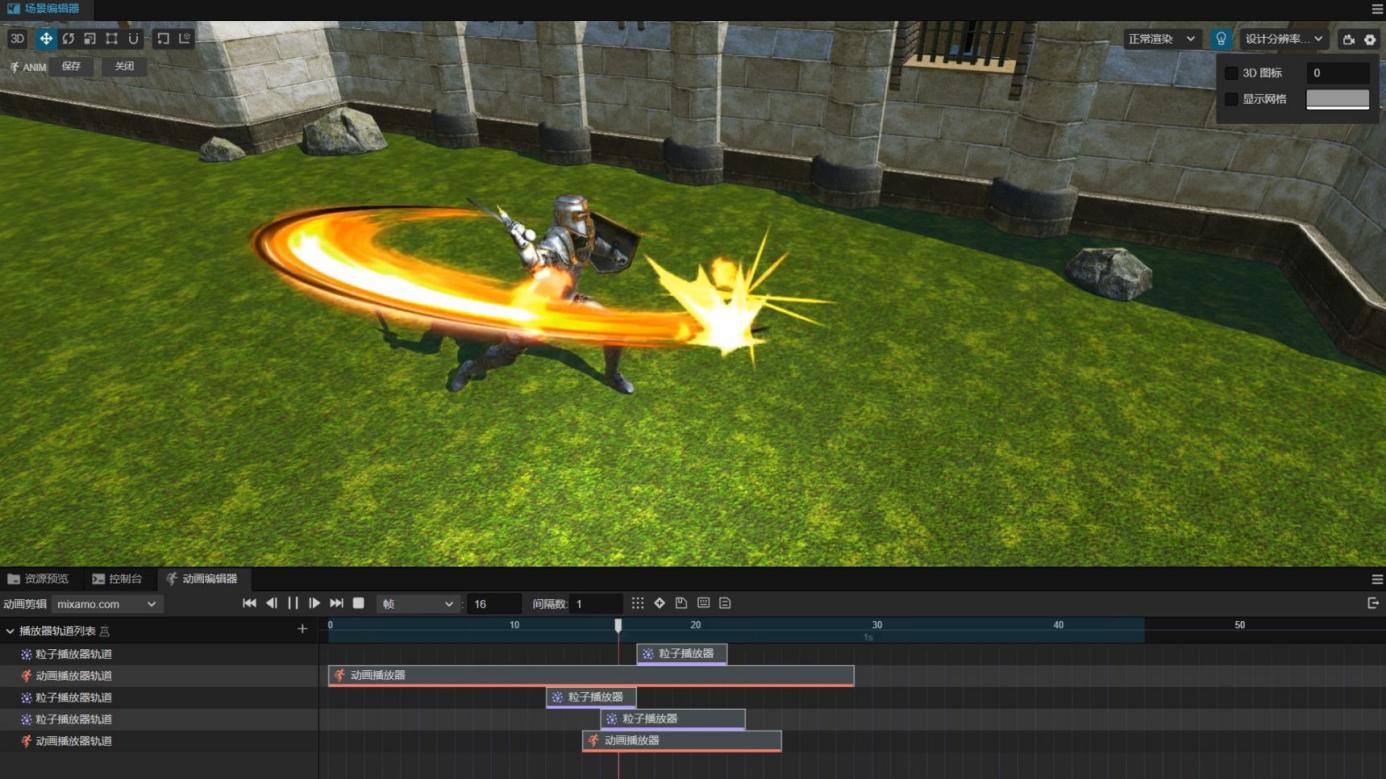The image size is (1386, 779).
Task: Click the grid color swatch
Action: click(x=1337, y=99)
